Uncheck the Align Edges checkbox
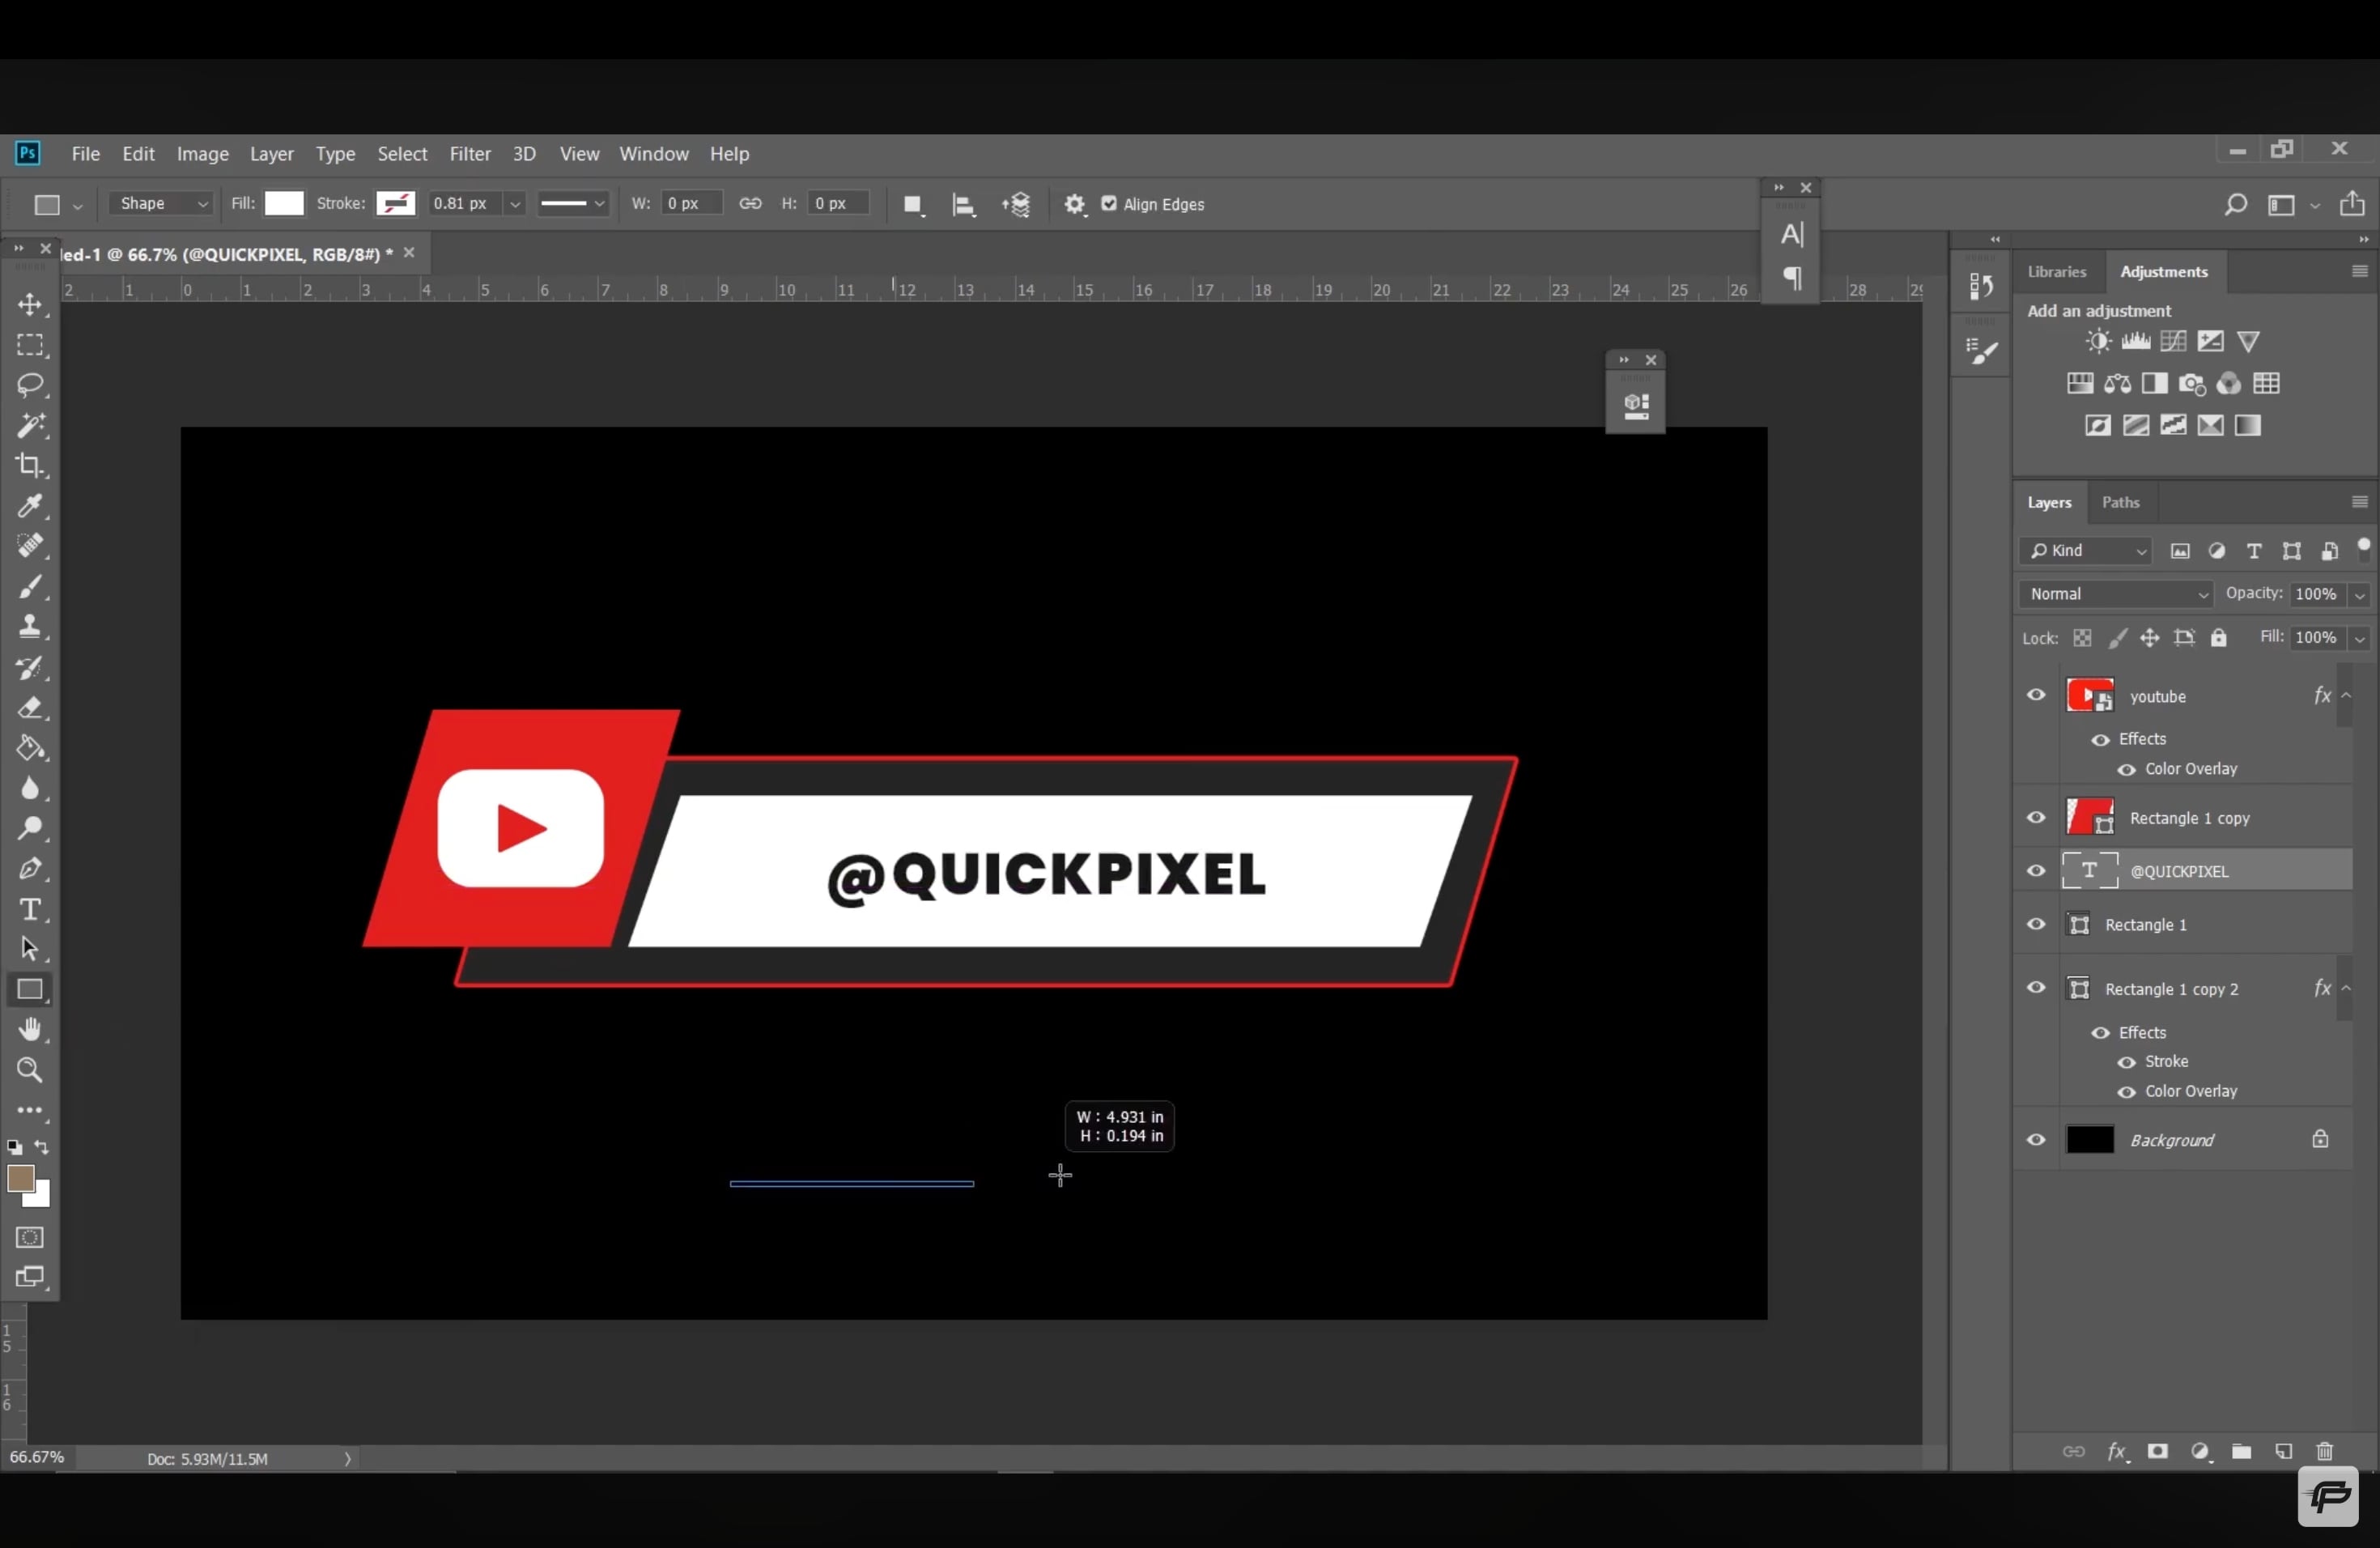The width and height of the screenshot is (2380, 1548). (x=1109, y=204)
